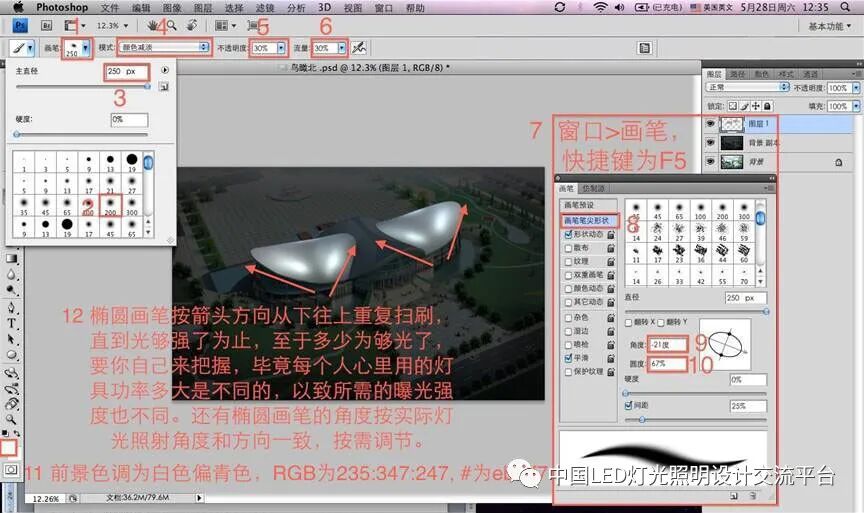Image resolution: width=864 pixels, height=513 pixels.
Task: Open brush picker flyout menu arrow
Action: coord(165,70)
